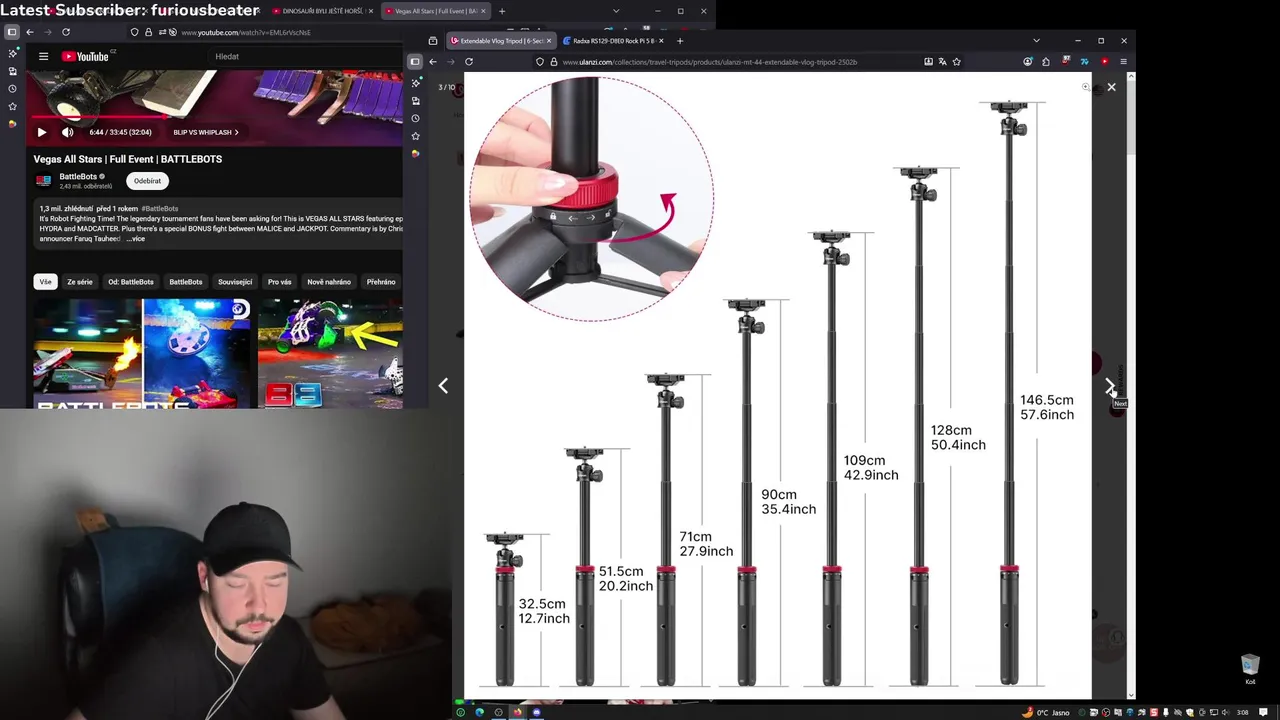1280x720 pixels.
Task: Select the Přehráno filter chip
Action: 381,282
